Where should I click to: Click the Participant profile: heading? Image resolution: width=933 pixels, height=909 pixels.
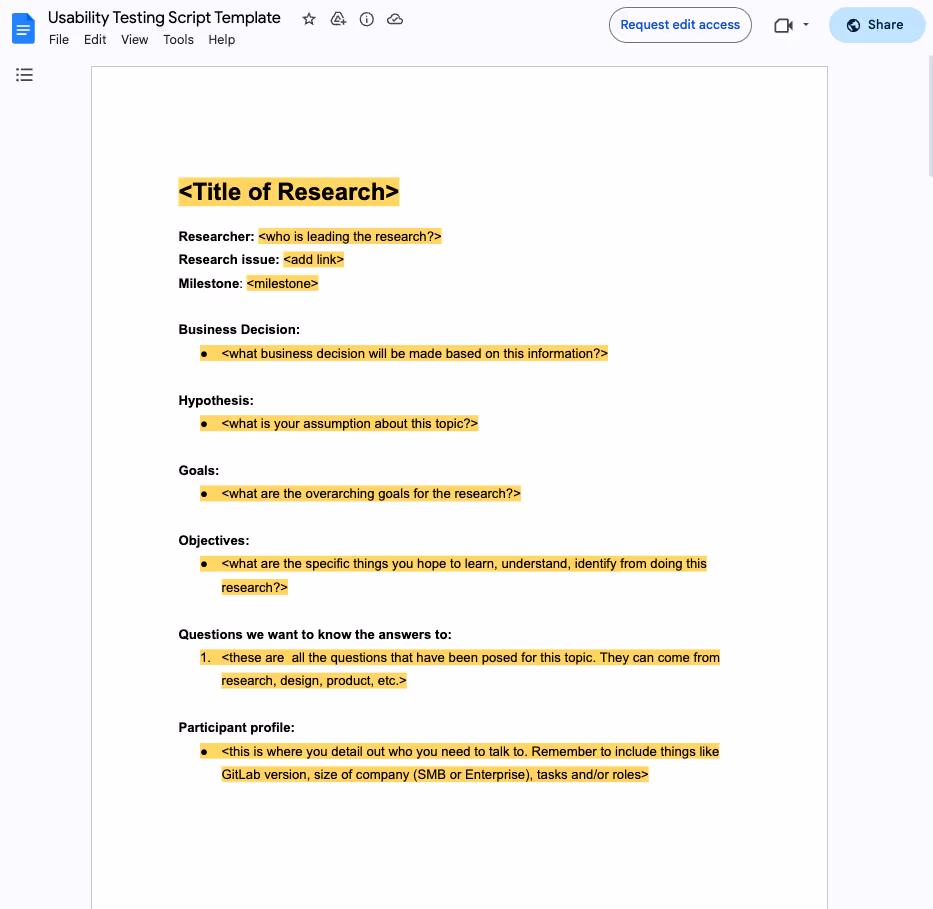point(237,728)
